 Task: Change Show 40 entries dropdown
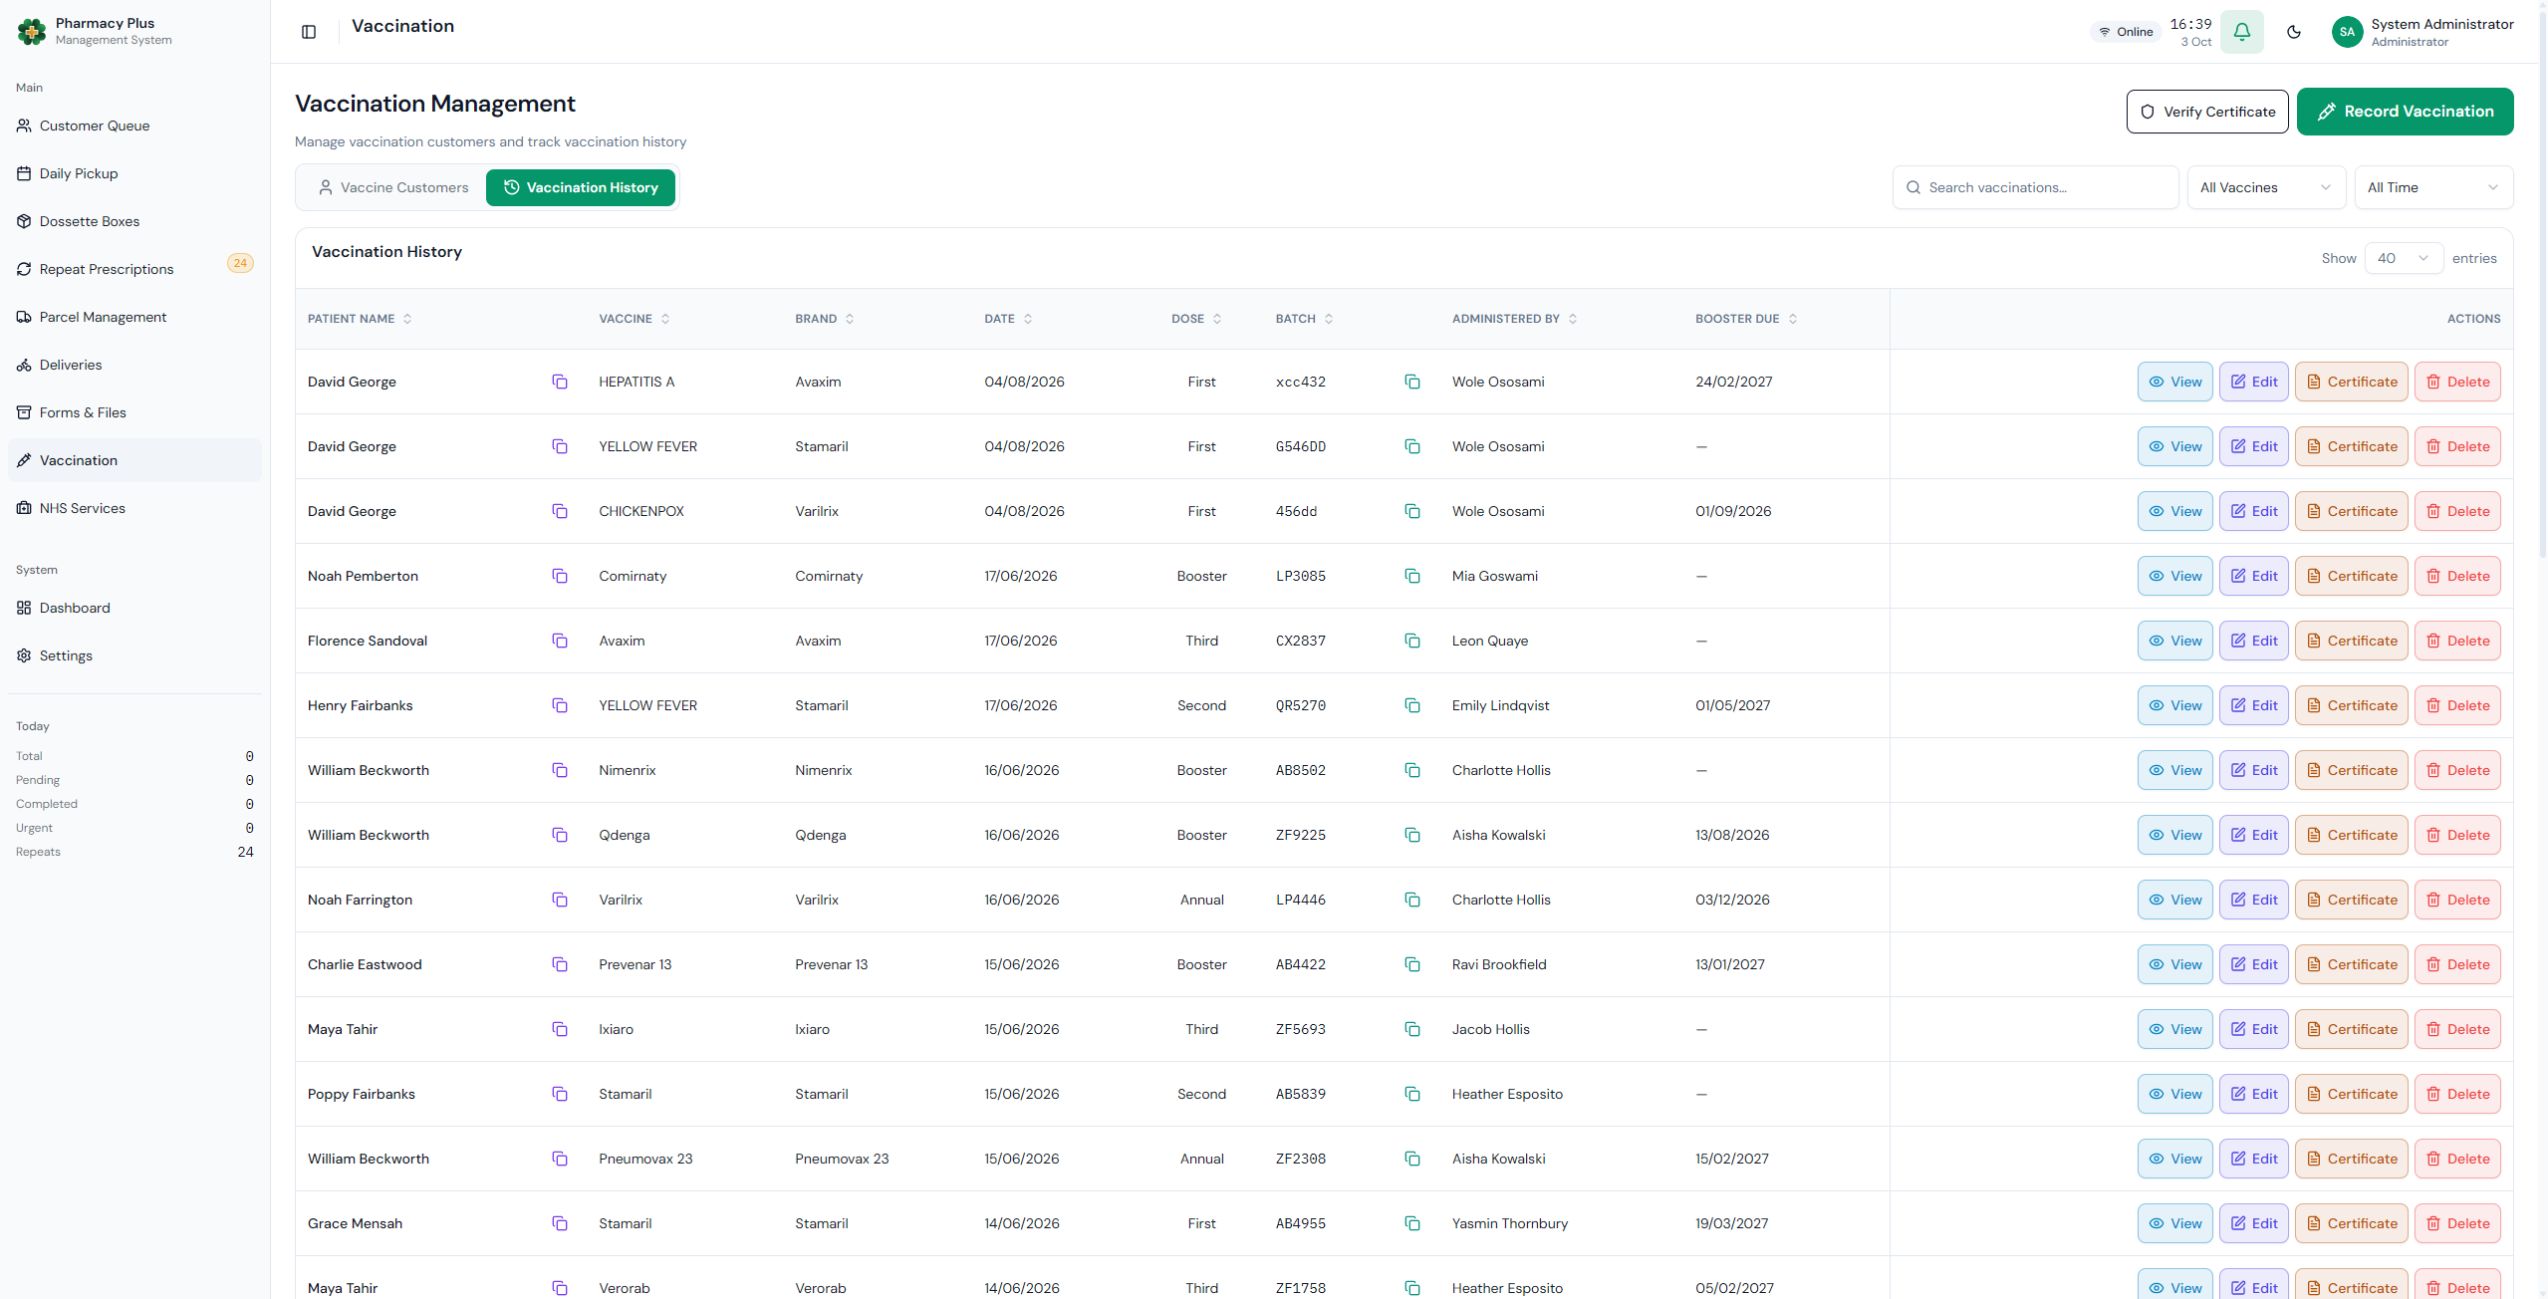(2403, 258)
